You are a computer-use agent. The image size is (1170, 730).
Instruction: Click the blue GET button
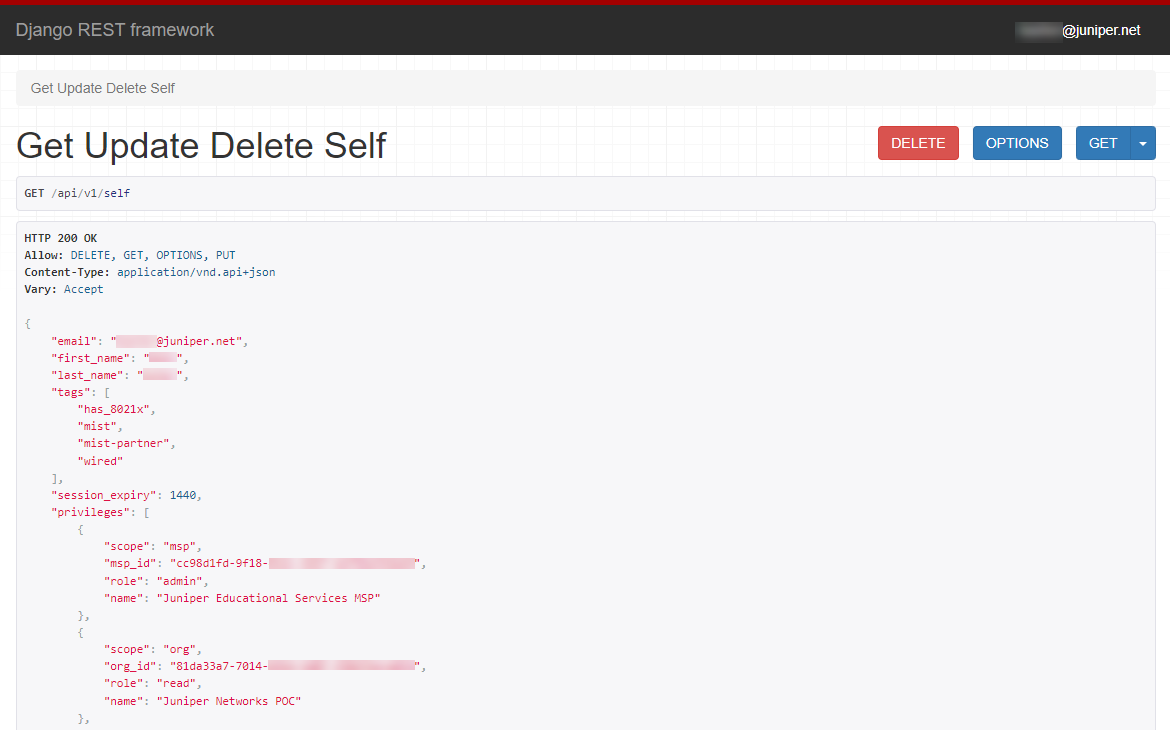pyautogui.click(x=1103, y=143)
